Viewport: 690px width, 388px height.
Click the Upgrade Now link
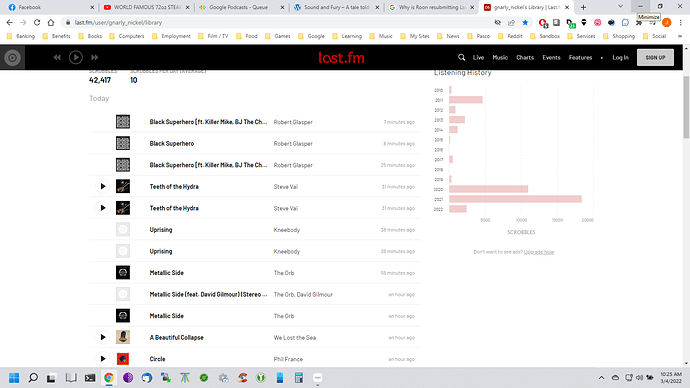[x=539, y=252]
